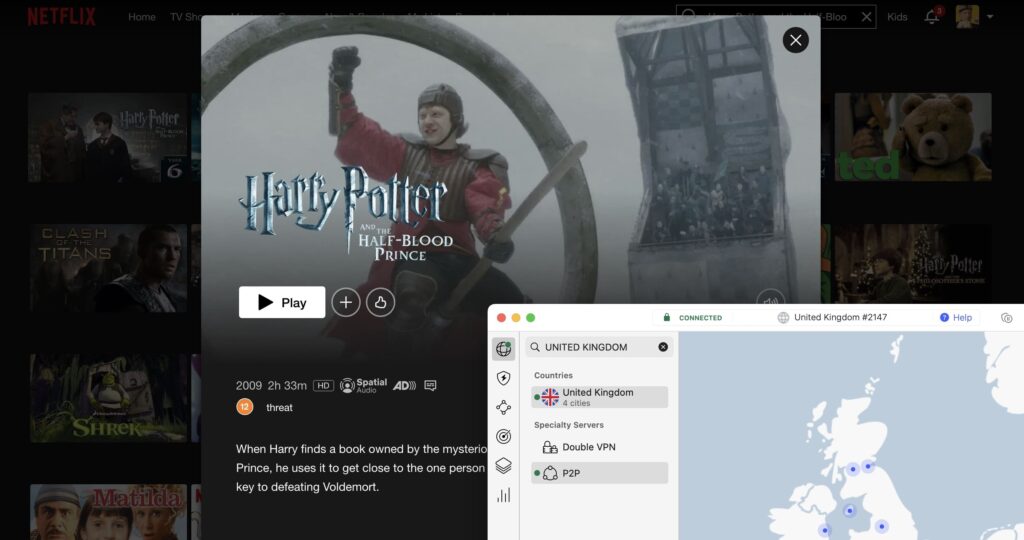Close the Harry Potter details modal

[795, 40]
